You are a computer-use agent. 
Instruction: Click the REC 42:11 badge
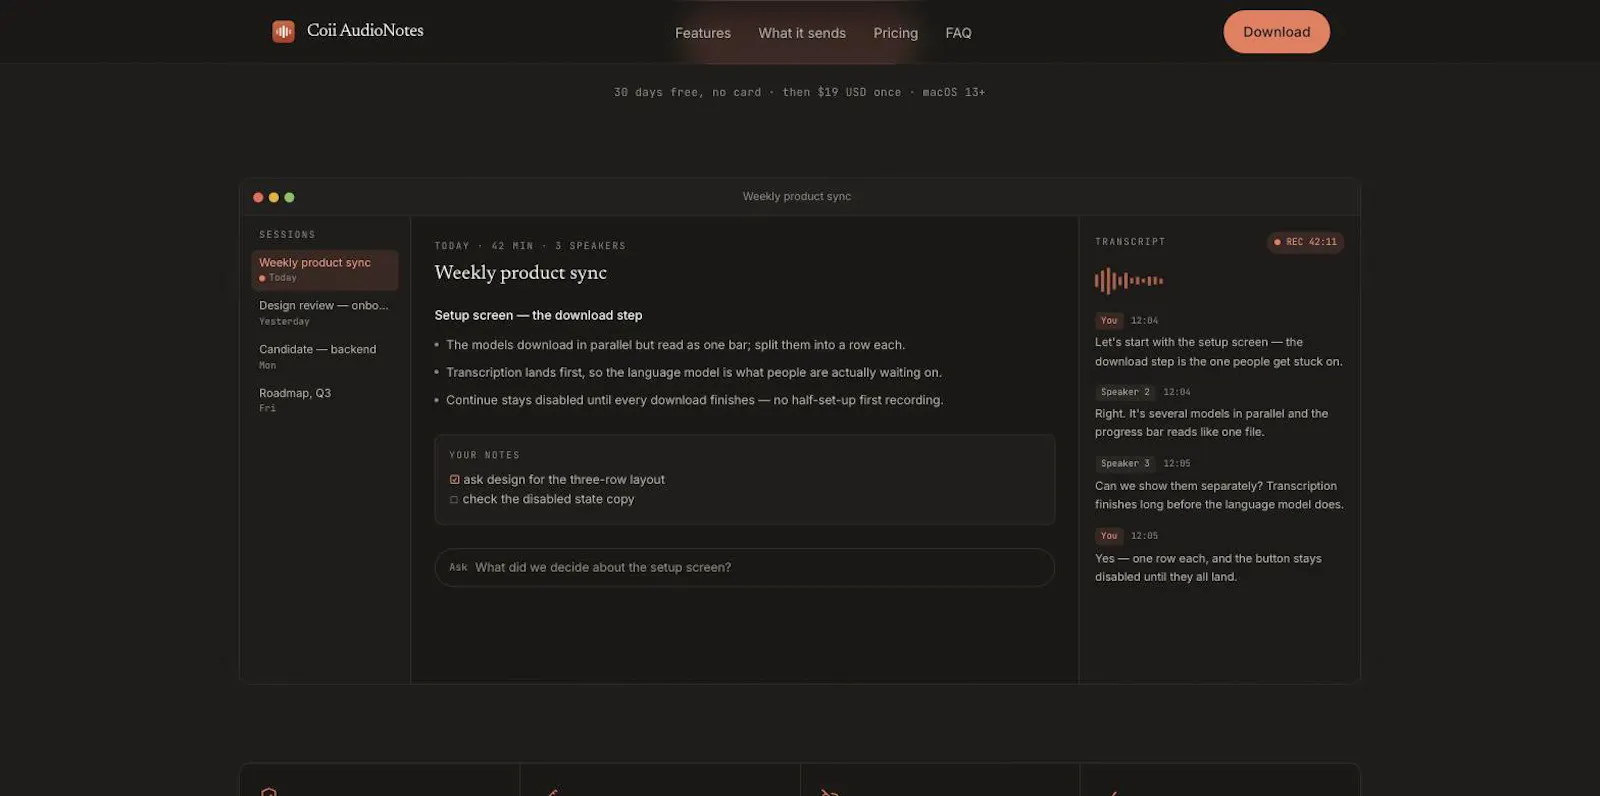tap(1305, 242)
